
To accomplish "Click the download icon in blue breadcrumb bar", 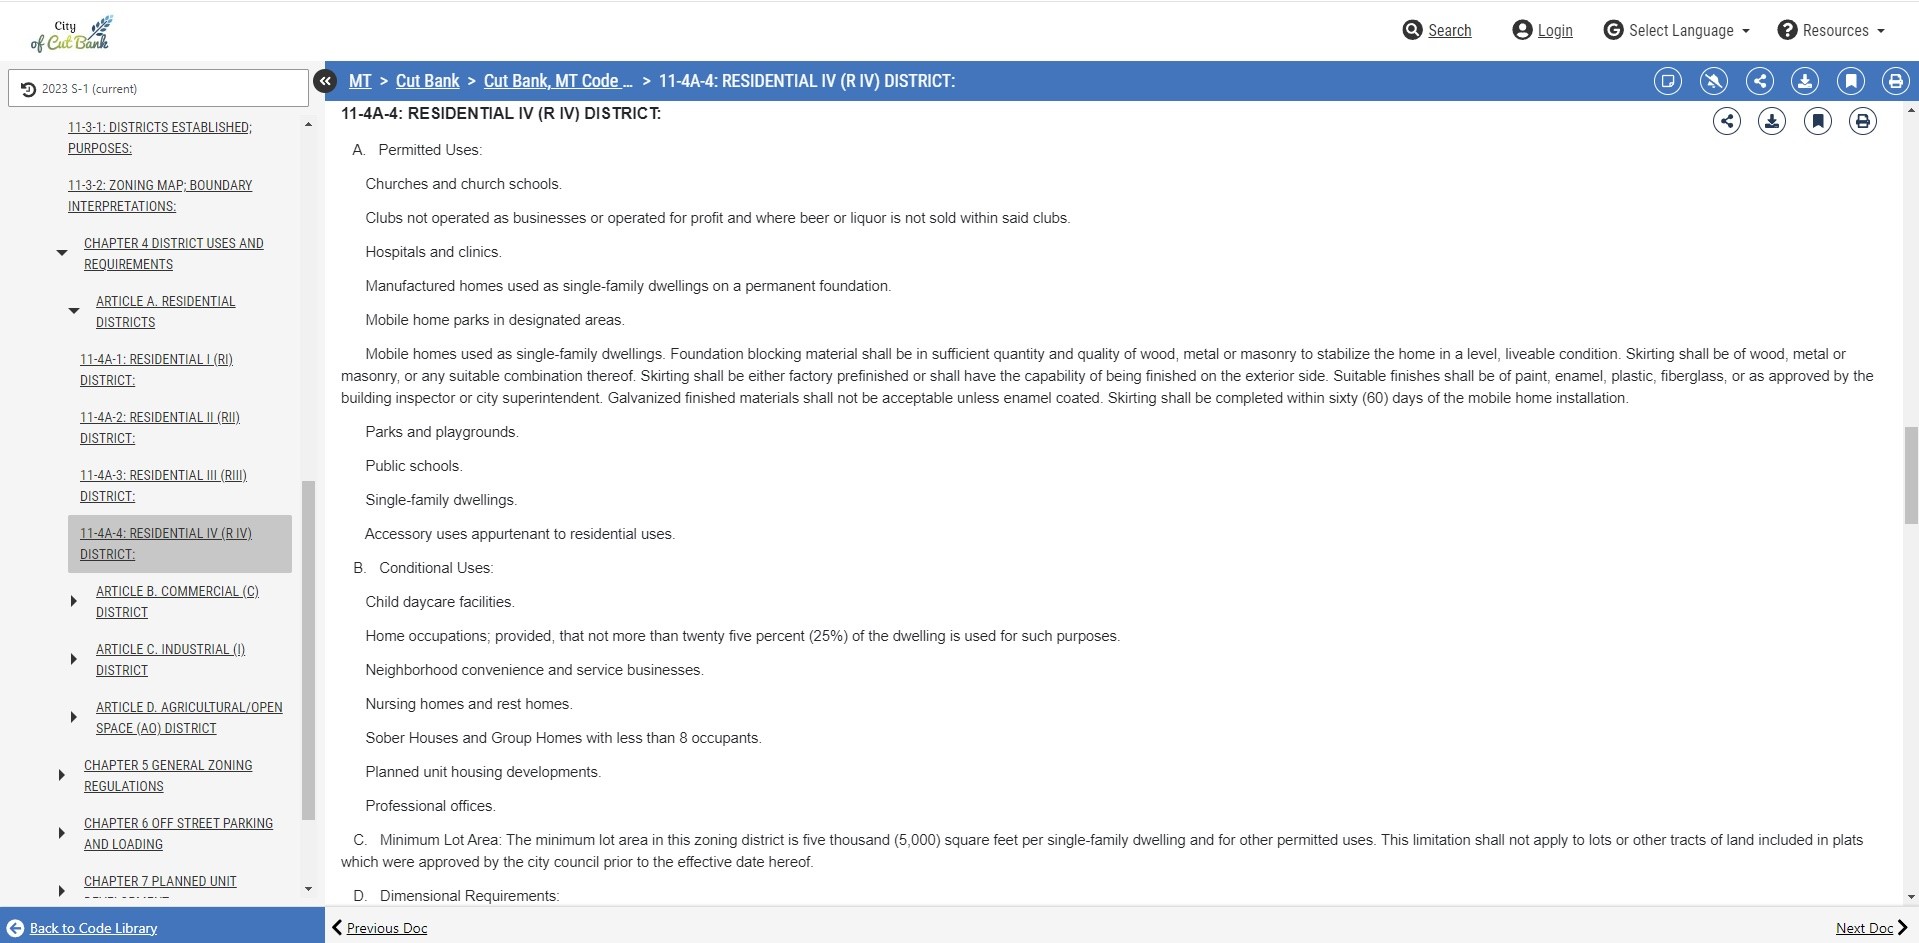I will click(1804, 81).
